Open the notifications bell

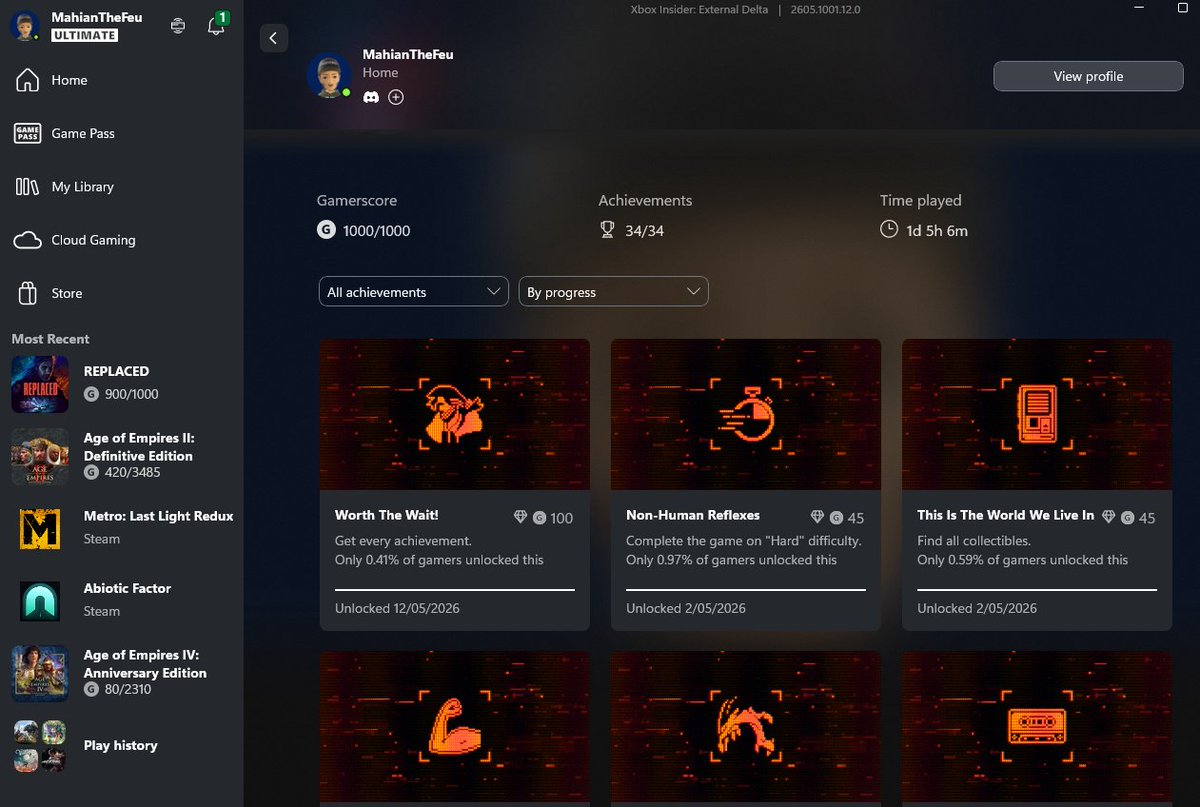point(216,26)
